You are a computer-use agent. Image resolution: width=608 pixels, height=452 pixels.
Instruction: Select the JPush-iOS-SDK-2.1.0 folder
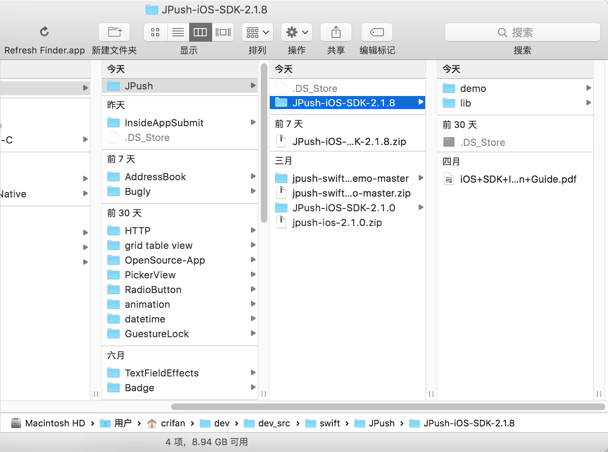(x=347, y=208)
